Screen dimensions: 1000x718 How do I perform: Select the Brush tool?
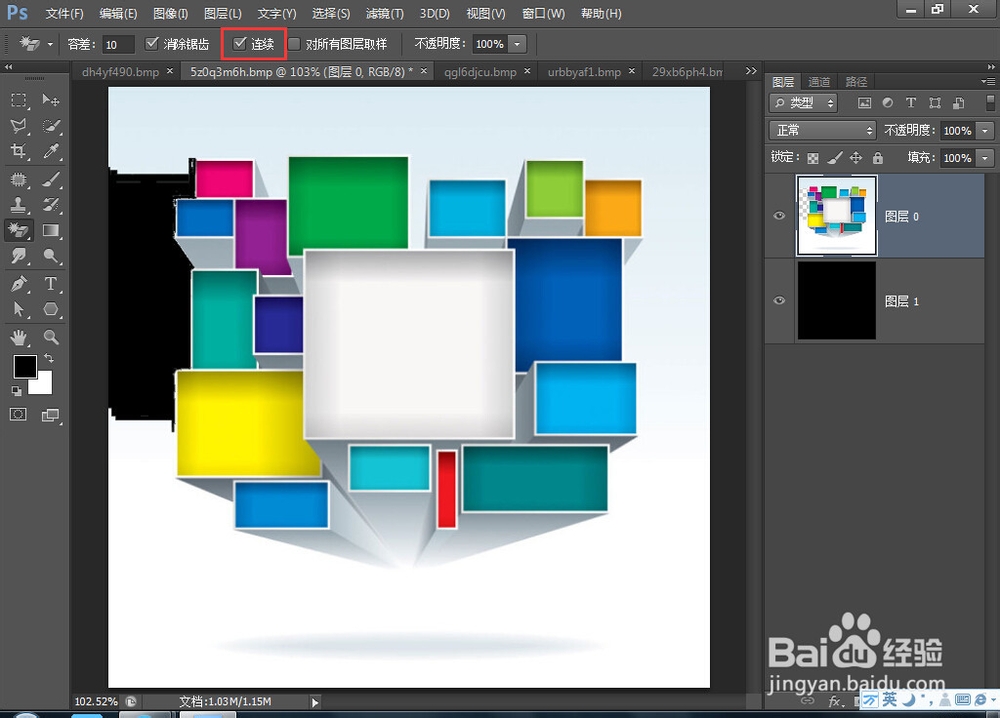pos(51,180)
